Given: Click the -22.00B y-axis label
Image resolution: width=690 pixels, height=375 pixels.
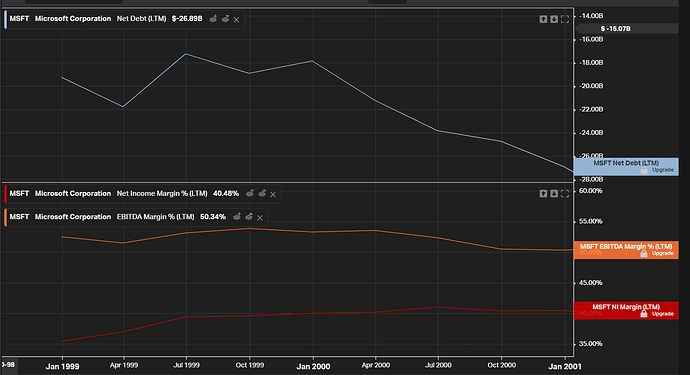Looking at the screenshot, I should click(591, 109).
